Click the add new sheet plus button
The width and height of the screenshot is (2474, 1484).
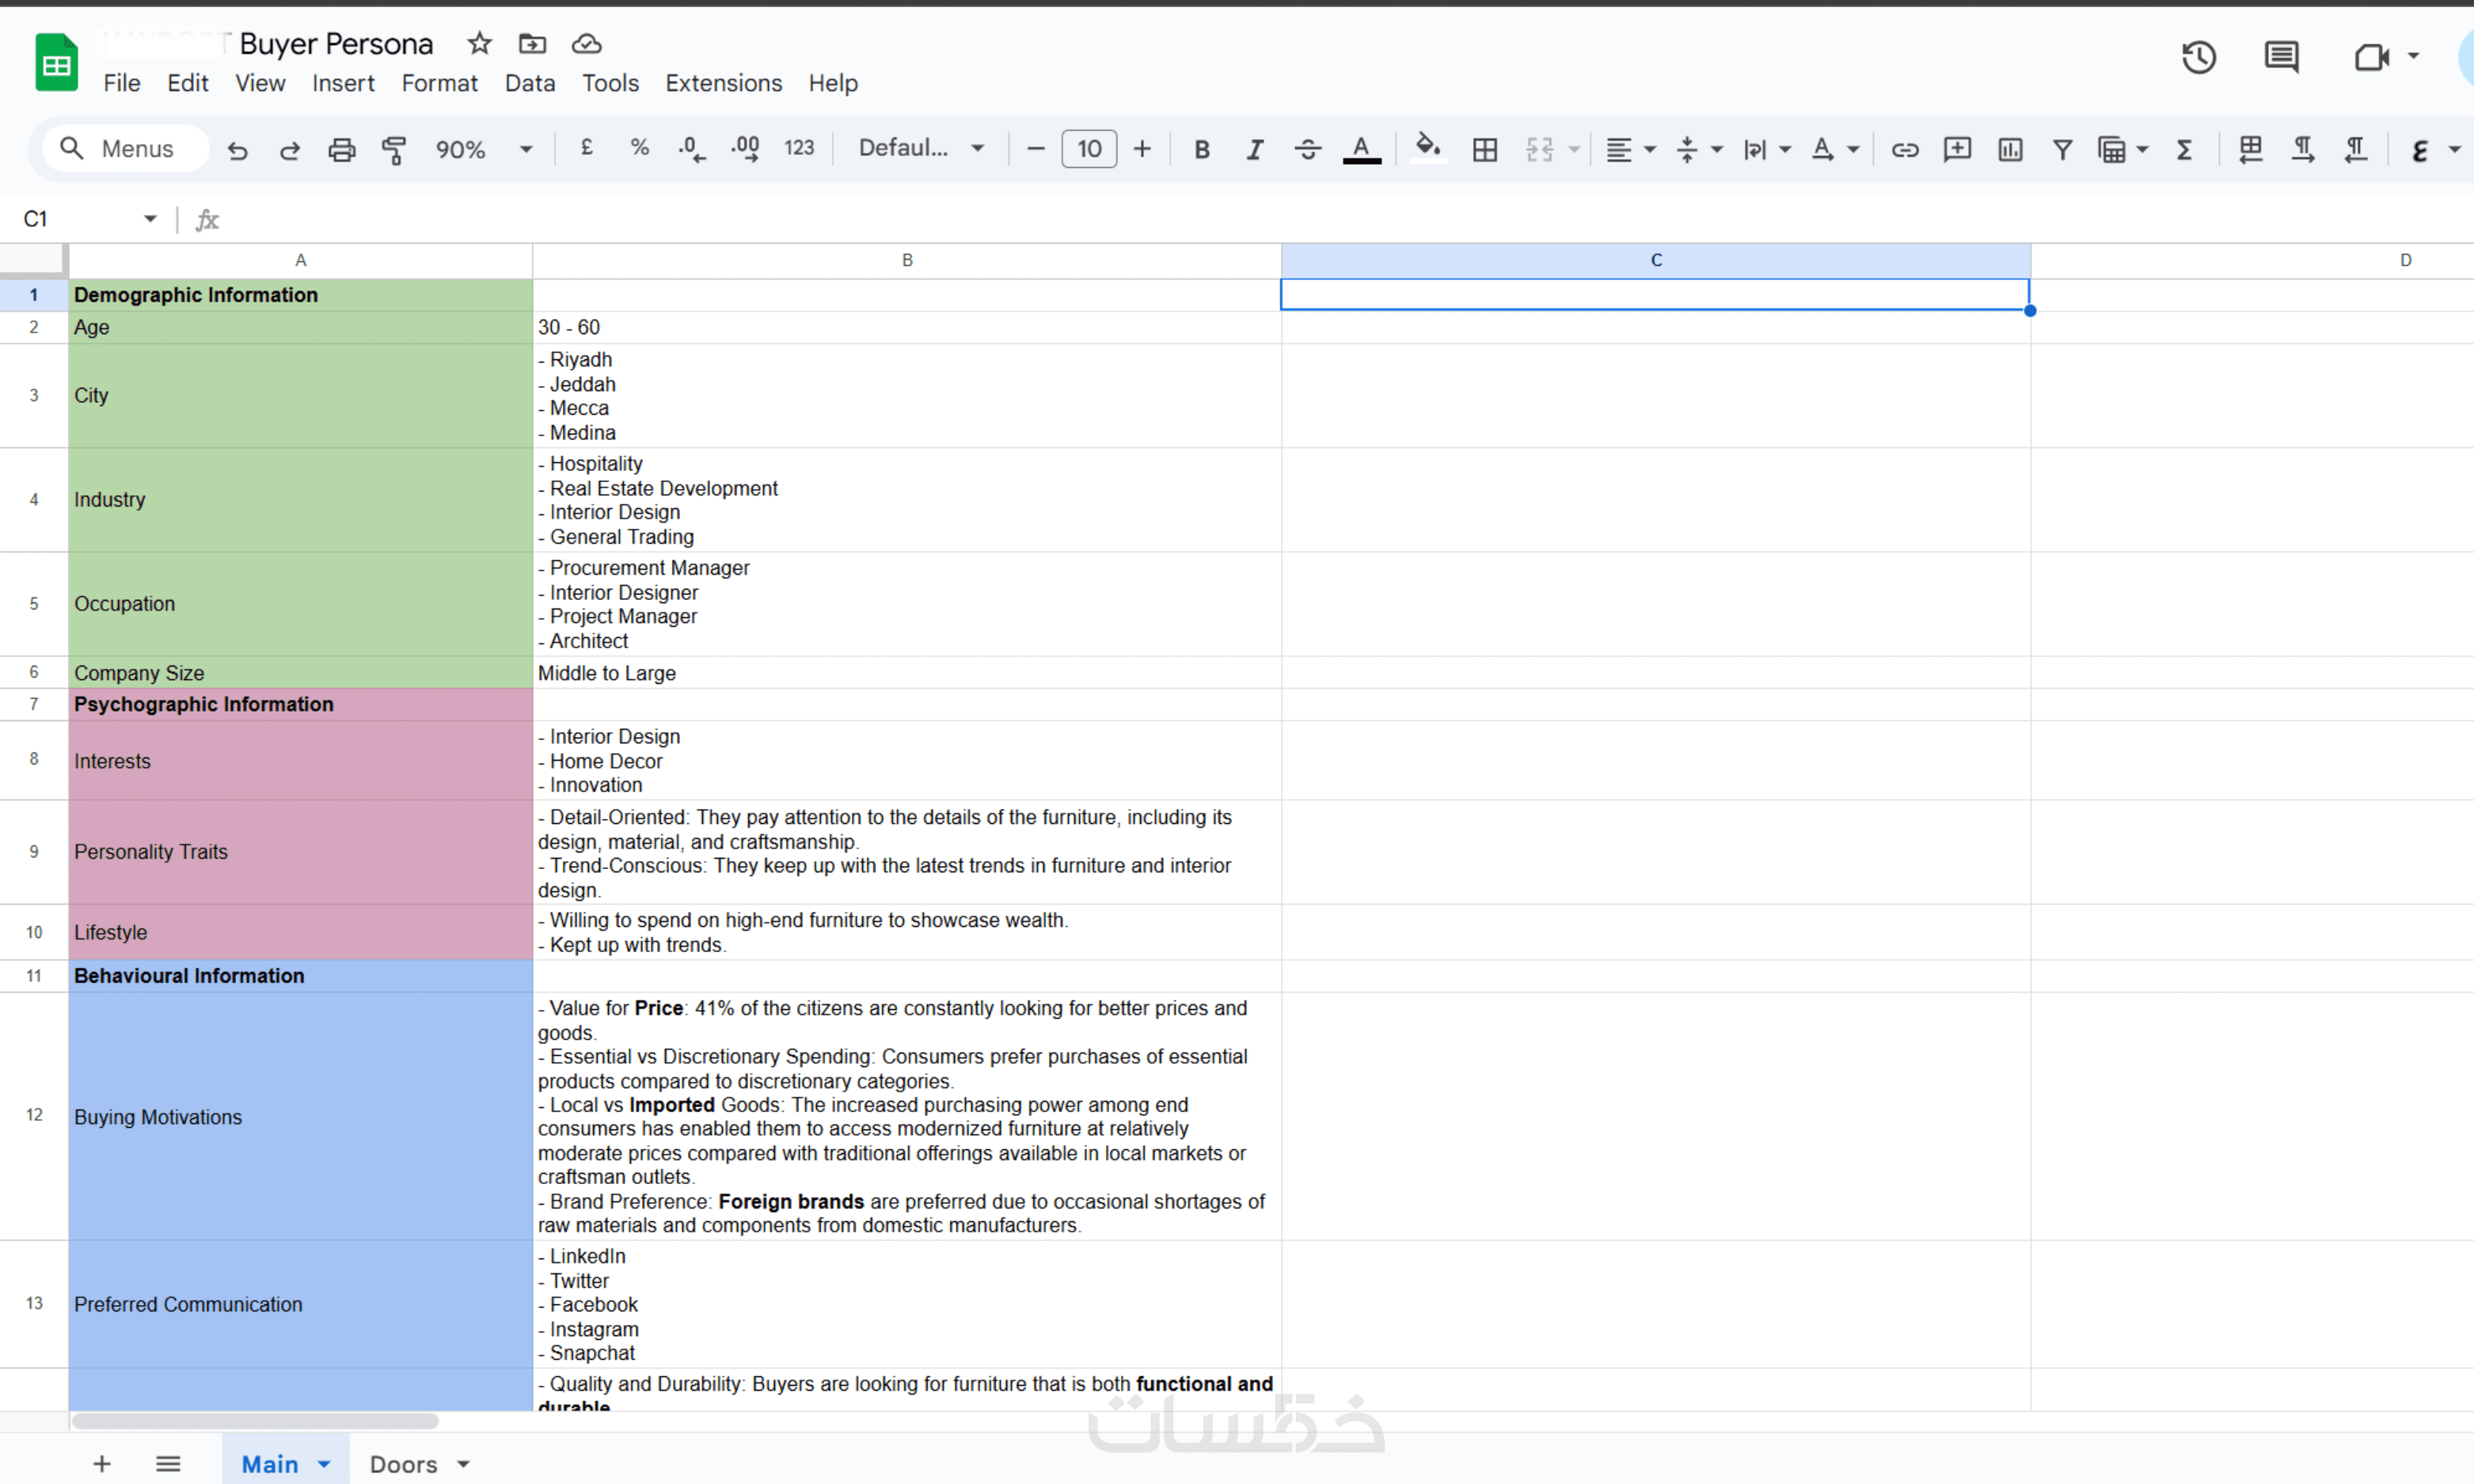click(102, 1464)
